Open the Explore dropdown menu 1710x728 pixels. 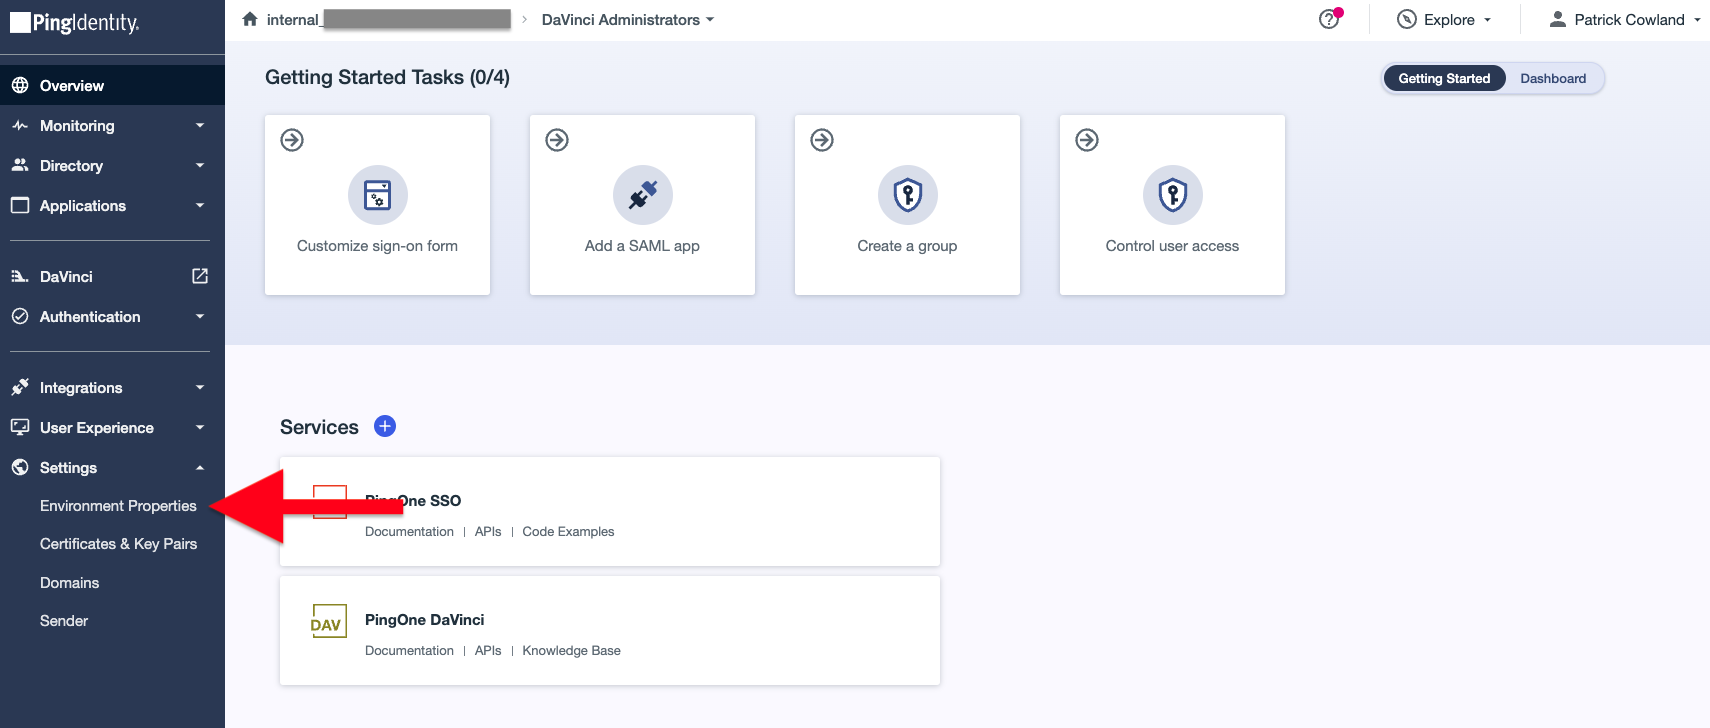point(1444,19)
